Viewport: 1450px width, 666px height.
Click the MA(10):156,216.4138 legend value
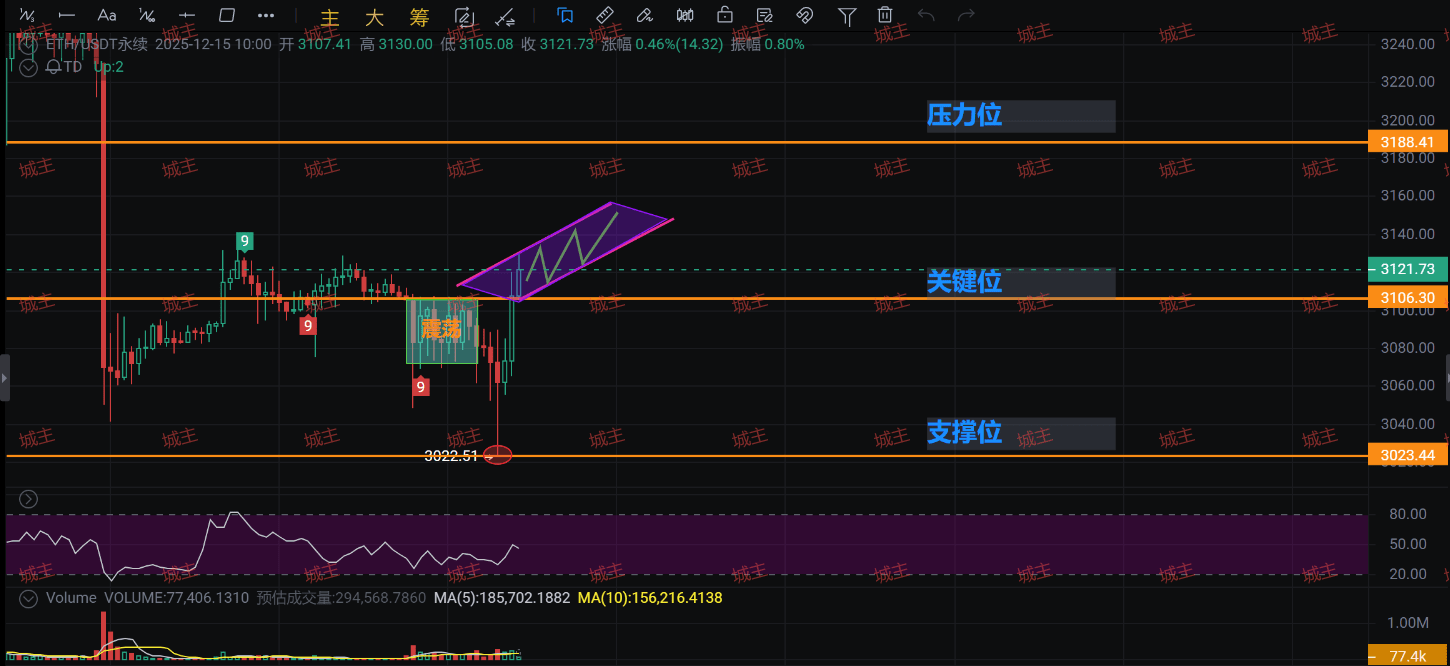click(649, 598)
